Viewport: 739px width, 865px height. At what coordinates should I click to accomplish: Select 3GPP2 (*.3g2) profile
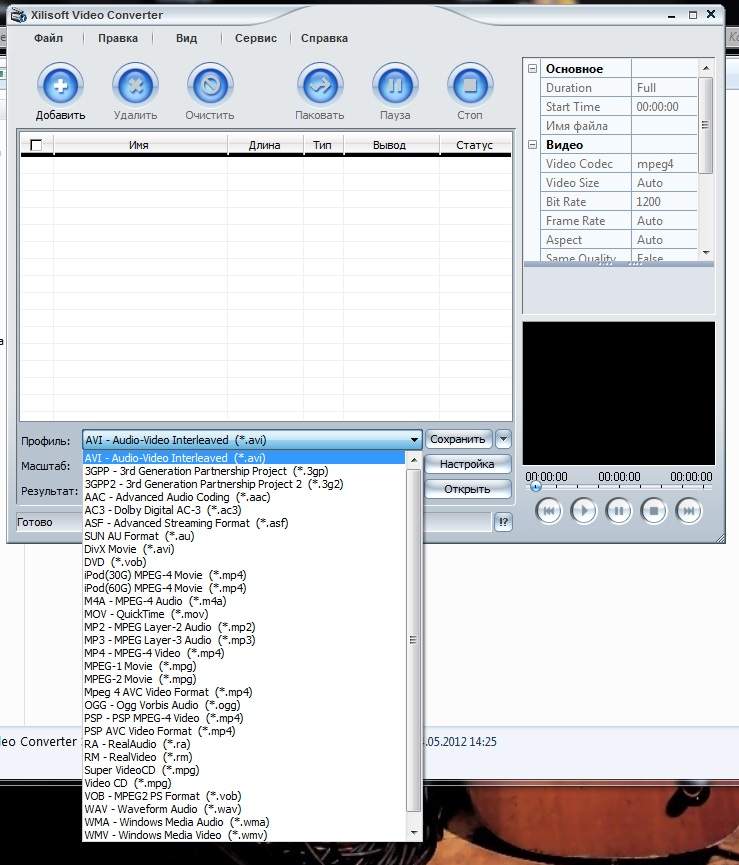click(243, 484)
